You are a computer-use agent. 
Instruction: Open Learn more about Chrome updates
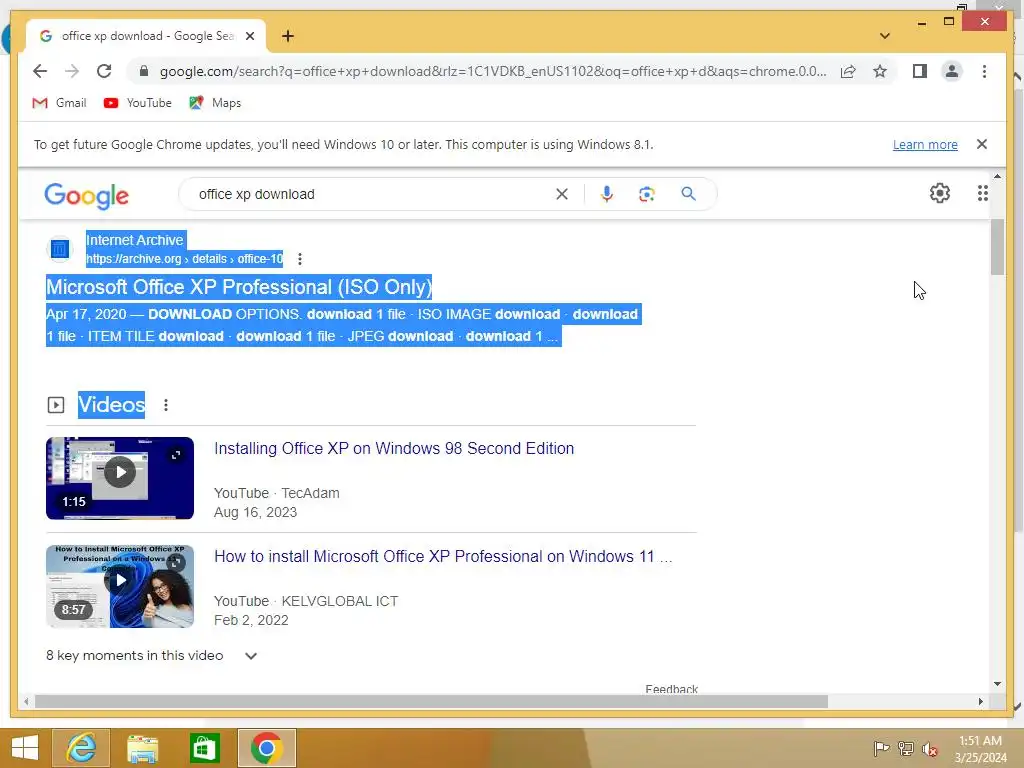point(925,144)
